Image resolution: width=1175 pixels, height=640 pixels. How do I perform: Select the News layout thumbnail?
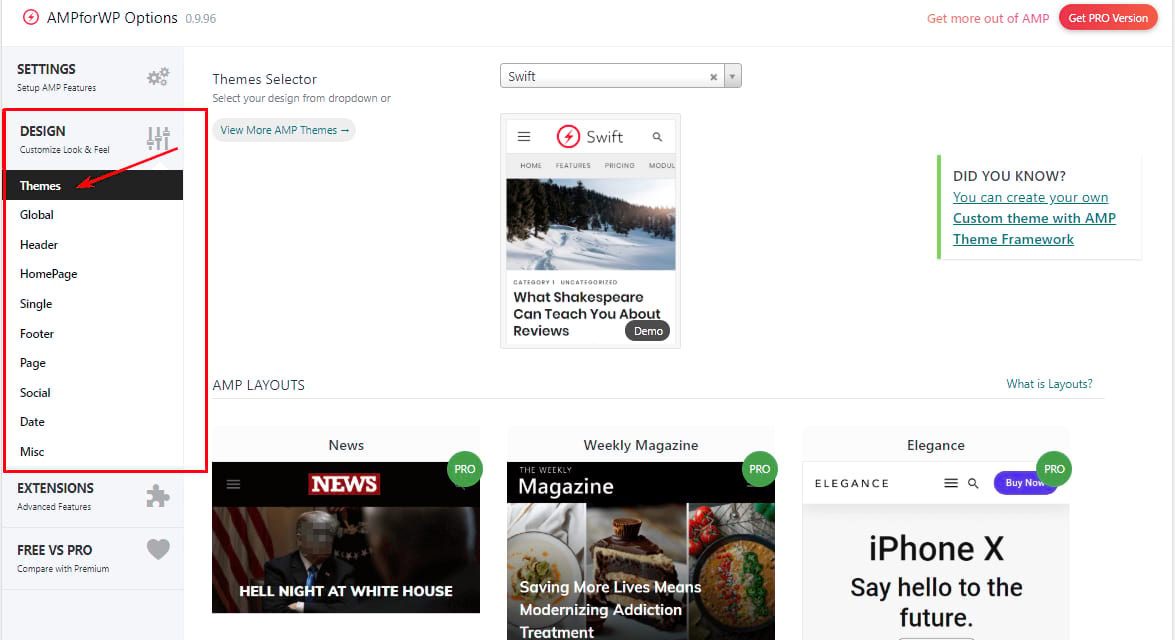click(x=346, y=537)
